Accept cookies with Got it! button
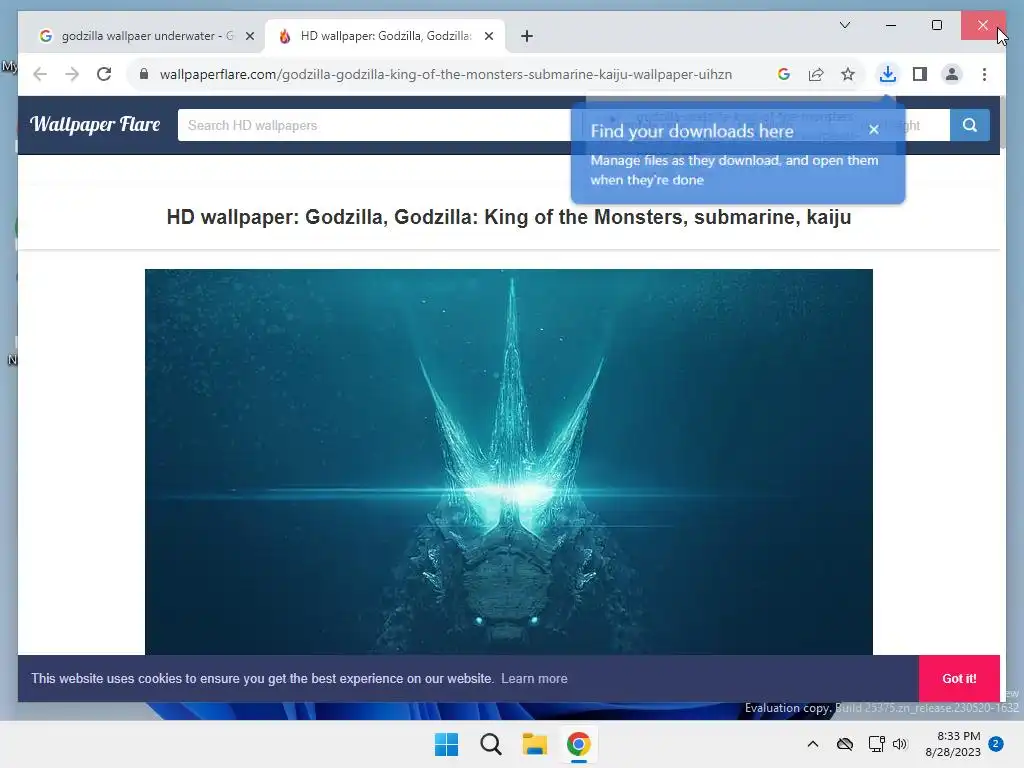Screen dimensions: 1024x768 pyautogui.click(x=959, y=679)
